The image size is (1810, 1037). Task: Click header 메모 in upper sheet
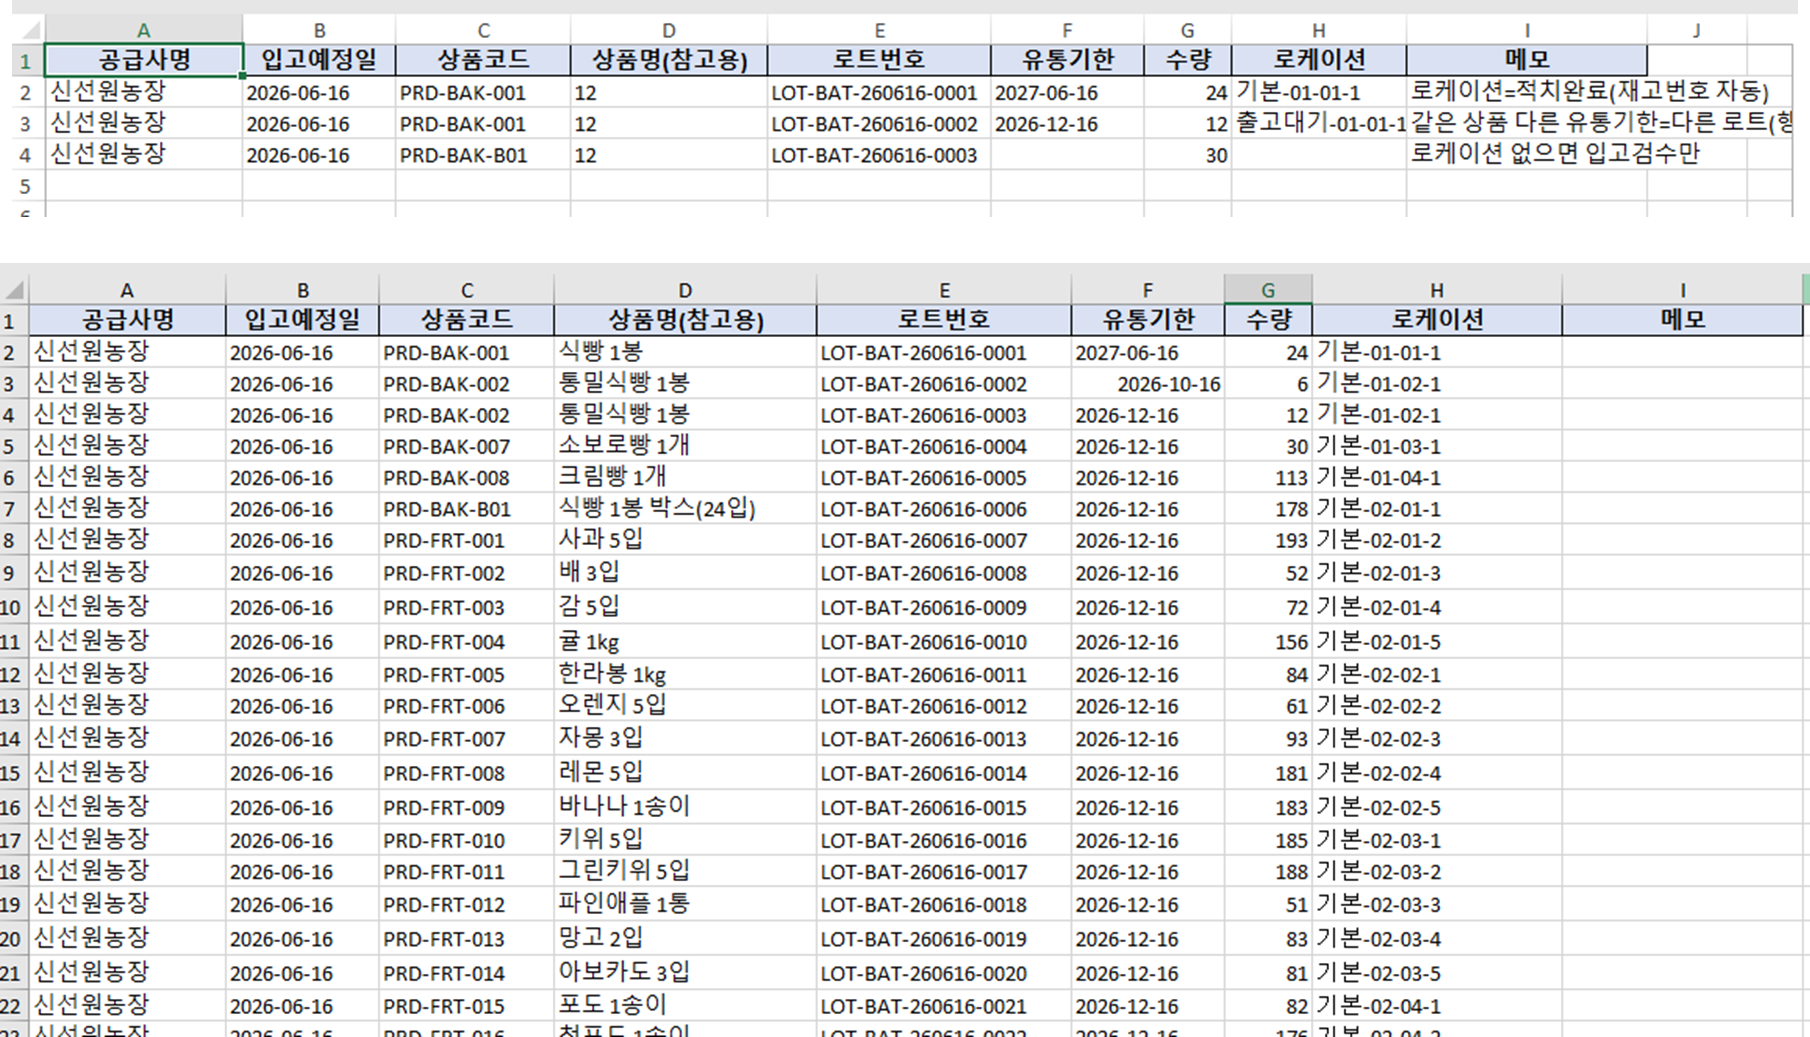coord(1526,60)
